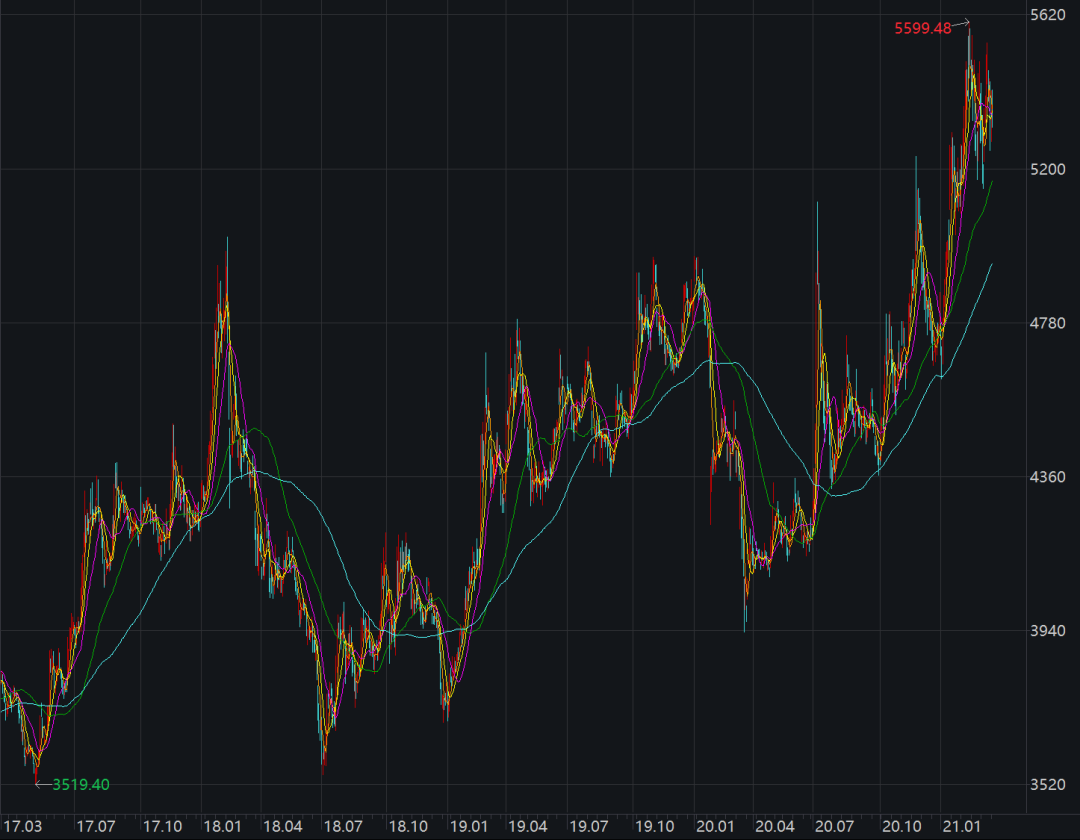This screenshot has height=840, width=1080.
Task: Select the 4360 price axis value
Action: point(1048,476)
